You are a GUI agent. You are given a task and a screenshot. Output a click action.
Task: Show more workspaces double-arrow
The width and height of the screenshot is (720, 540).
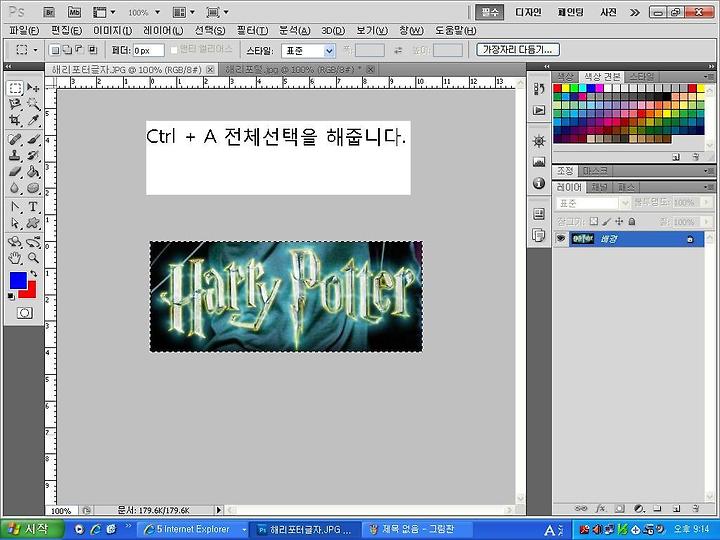634,12
